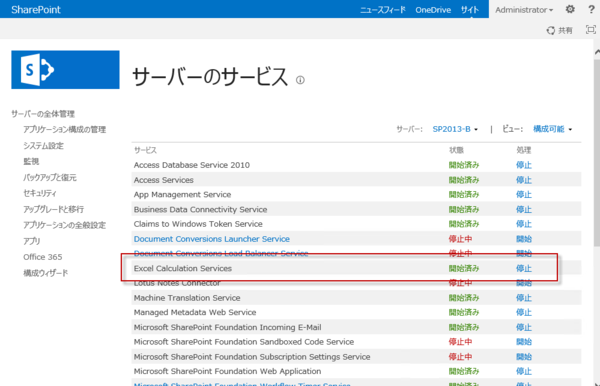Open the view 構成可能 dropdown
Viewport: 600px width, 386px height.
[553, 129]
